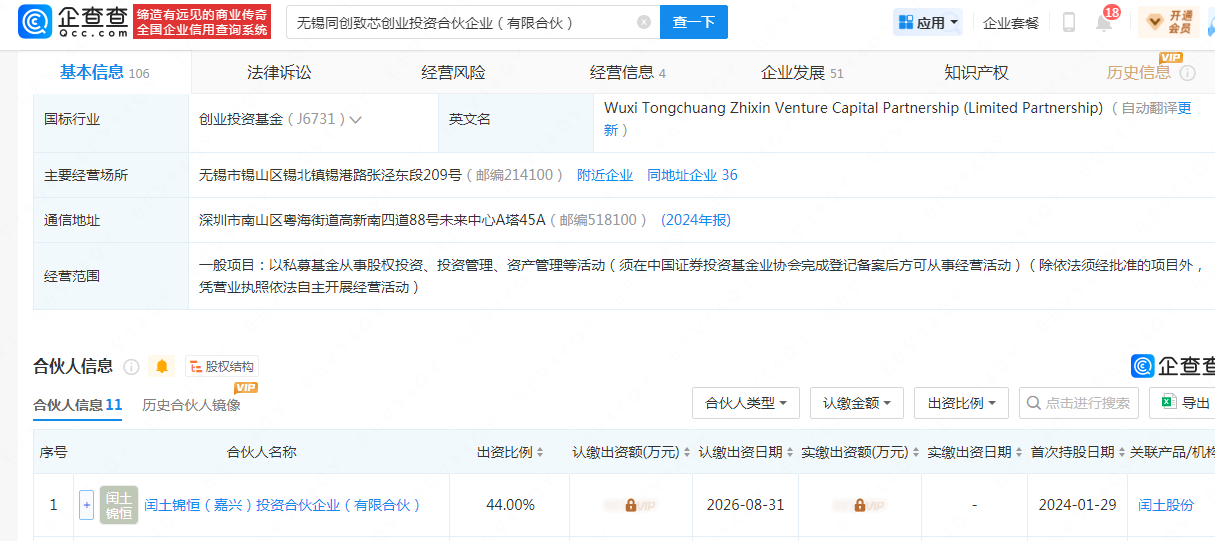Select the 2026-08-31 date cell
This screenshot has width=1215, height=541.
tap(745, 505)
